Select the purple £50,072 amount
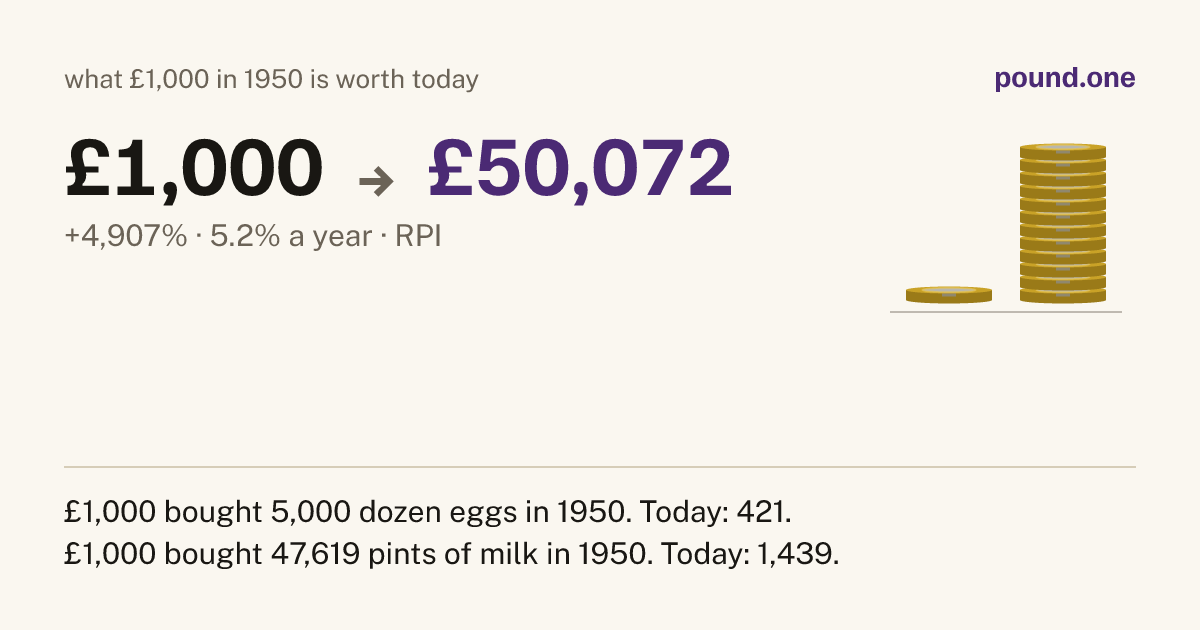Viewport: 1200px width, 630px height. [x=581, y=168]
